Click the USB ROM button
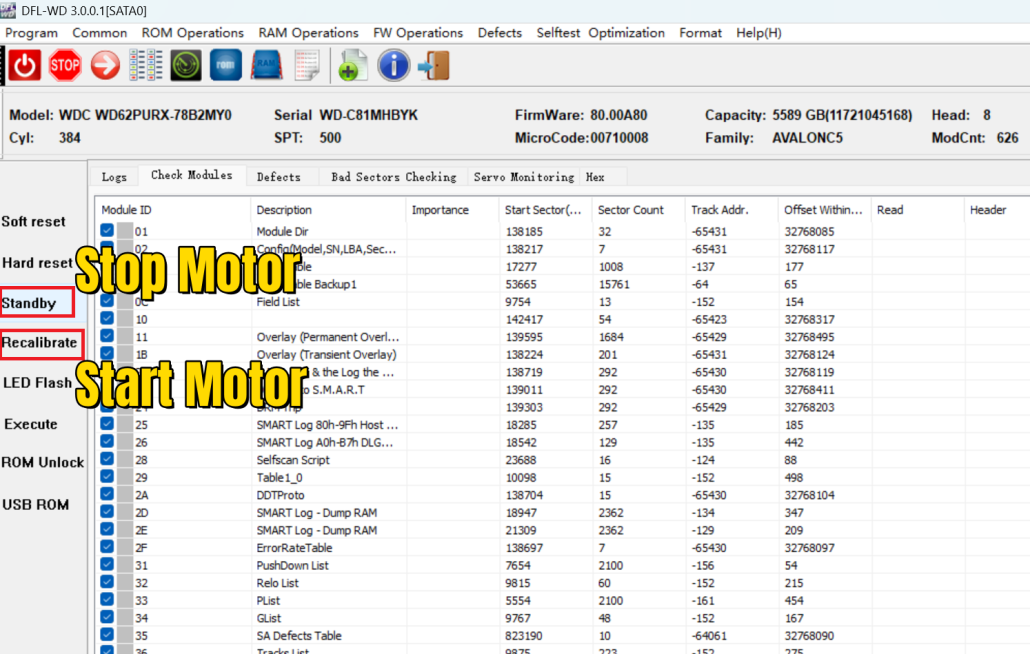 (x=35, y=505)
